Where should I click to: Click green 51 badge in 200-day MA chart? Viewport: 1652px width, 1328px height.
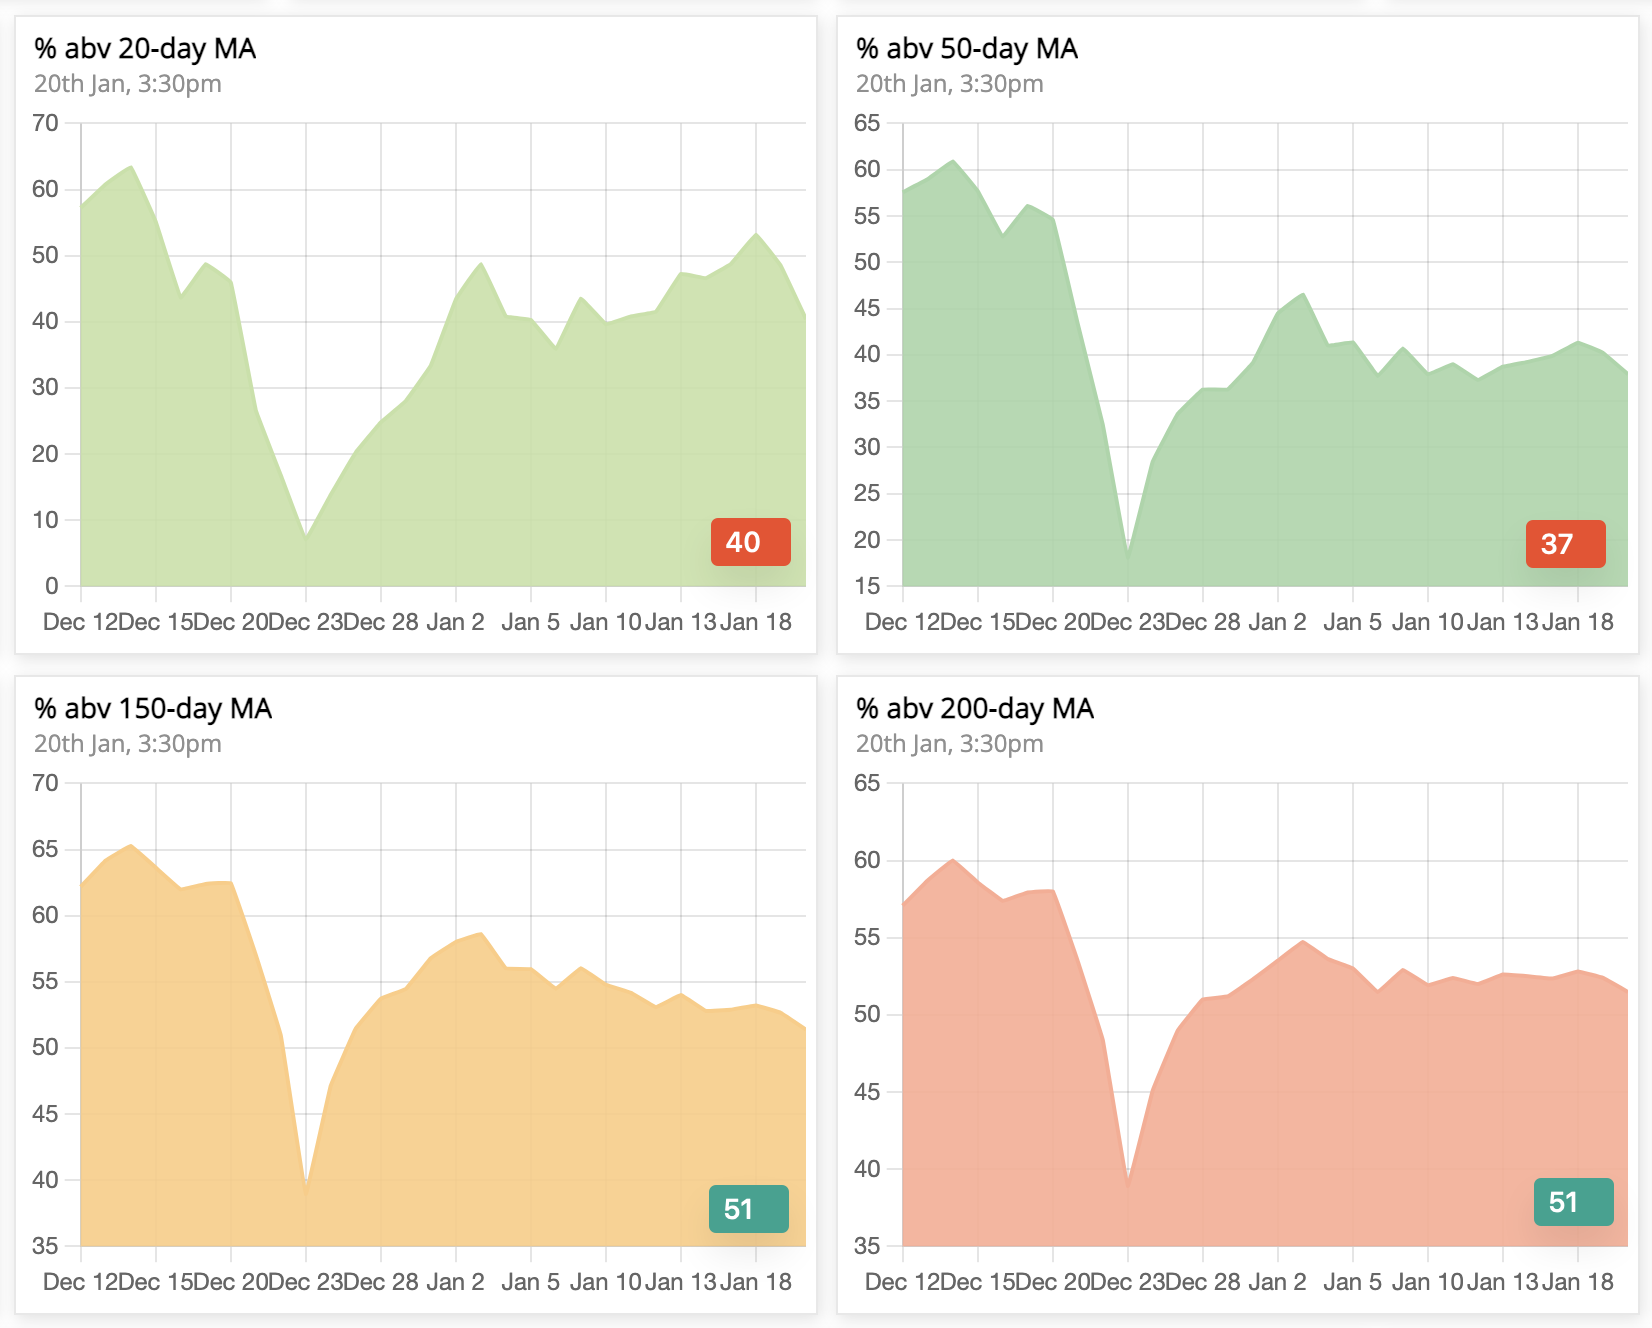pos(1573,1202)
